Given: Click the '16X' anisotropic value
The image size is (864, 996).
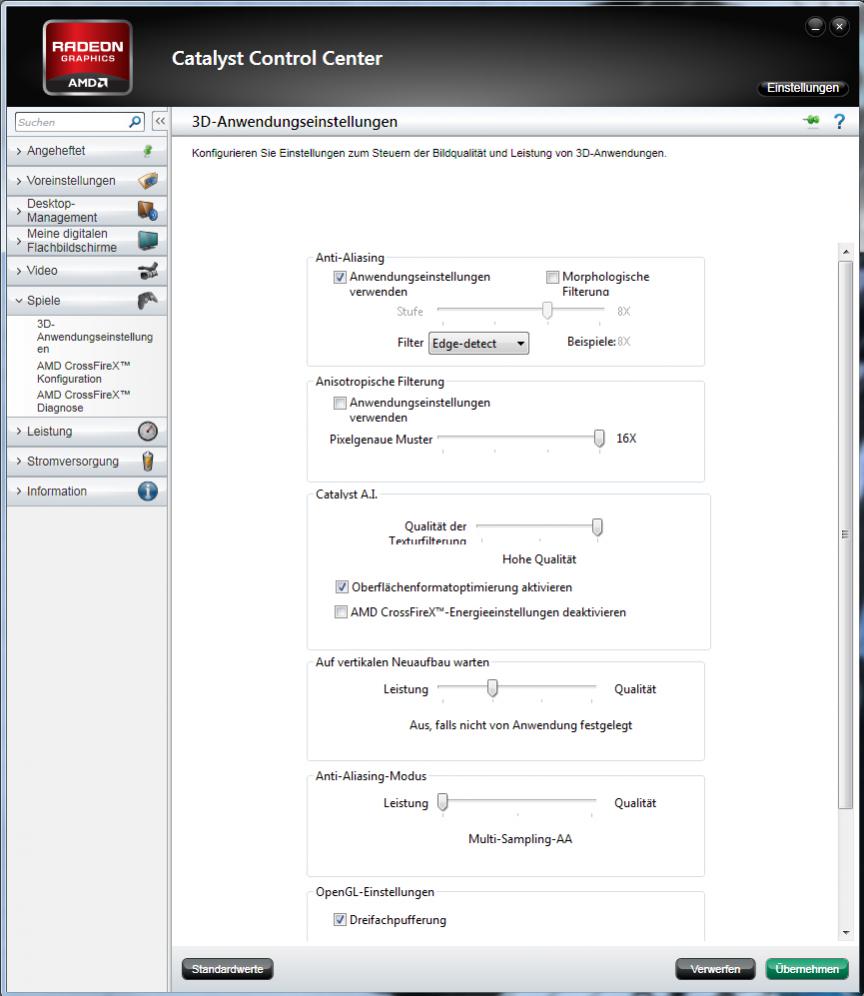Looking at the screenshot, I should click(x=626, y=438).
